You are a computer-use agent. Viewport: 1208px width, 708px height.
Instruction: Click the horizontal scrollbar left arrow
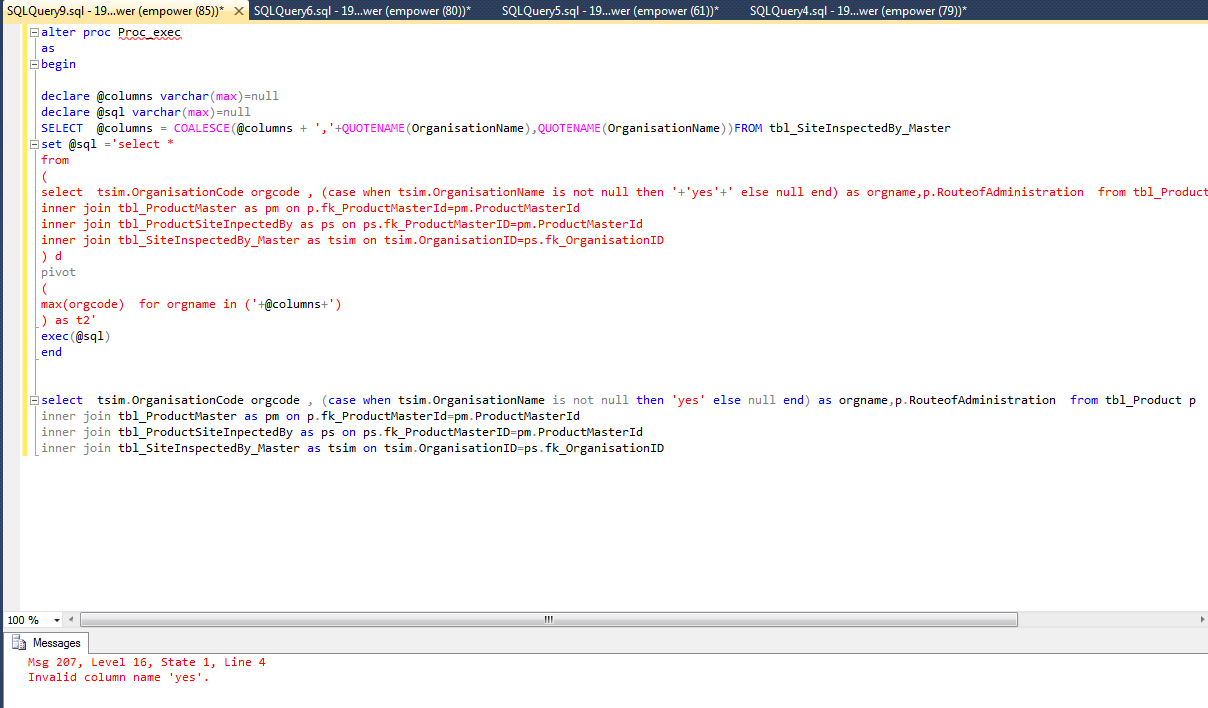[x=73, y=620]
